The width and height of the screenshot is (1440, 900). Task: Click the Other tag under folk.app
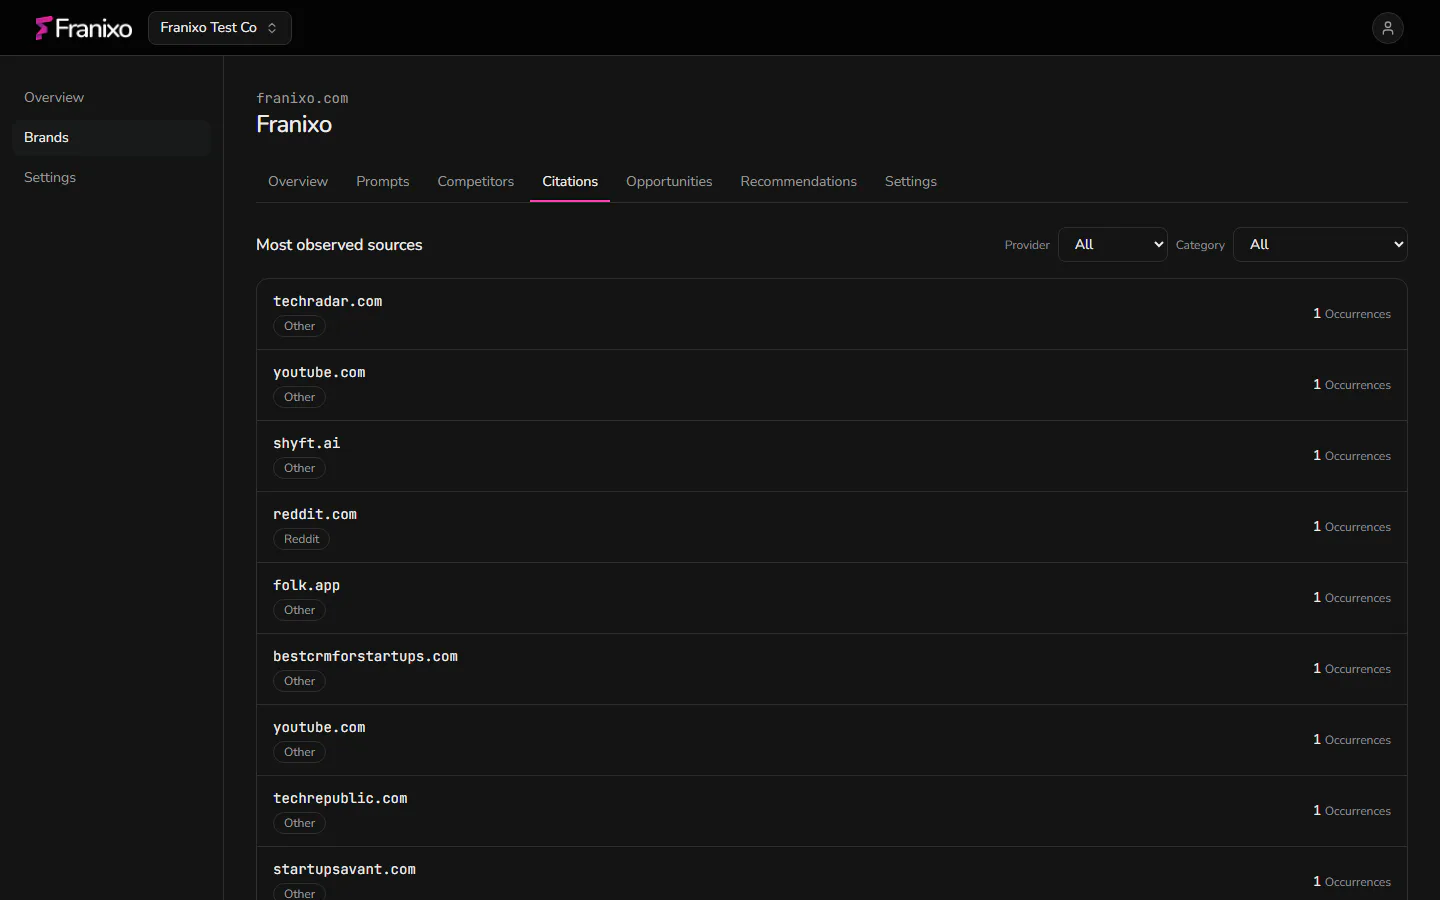[x=299, y=610]
